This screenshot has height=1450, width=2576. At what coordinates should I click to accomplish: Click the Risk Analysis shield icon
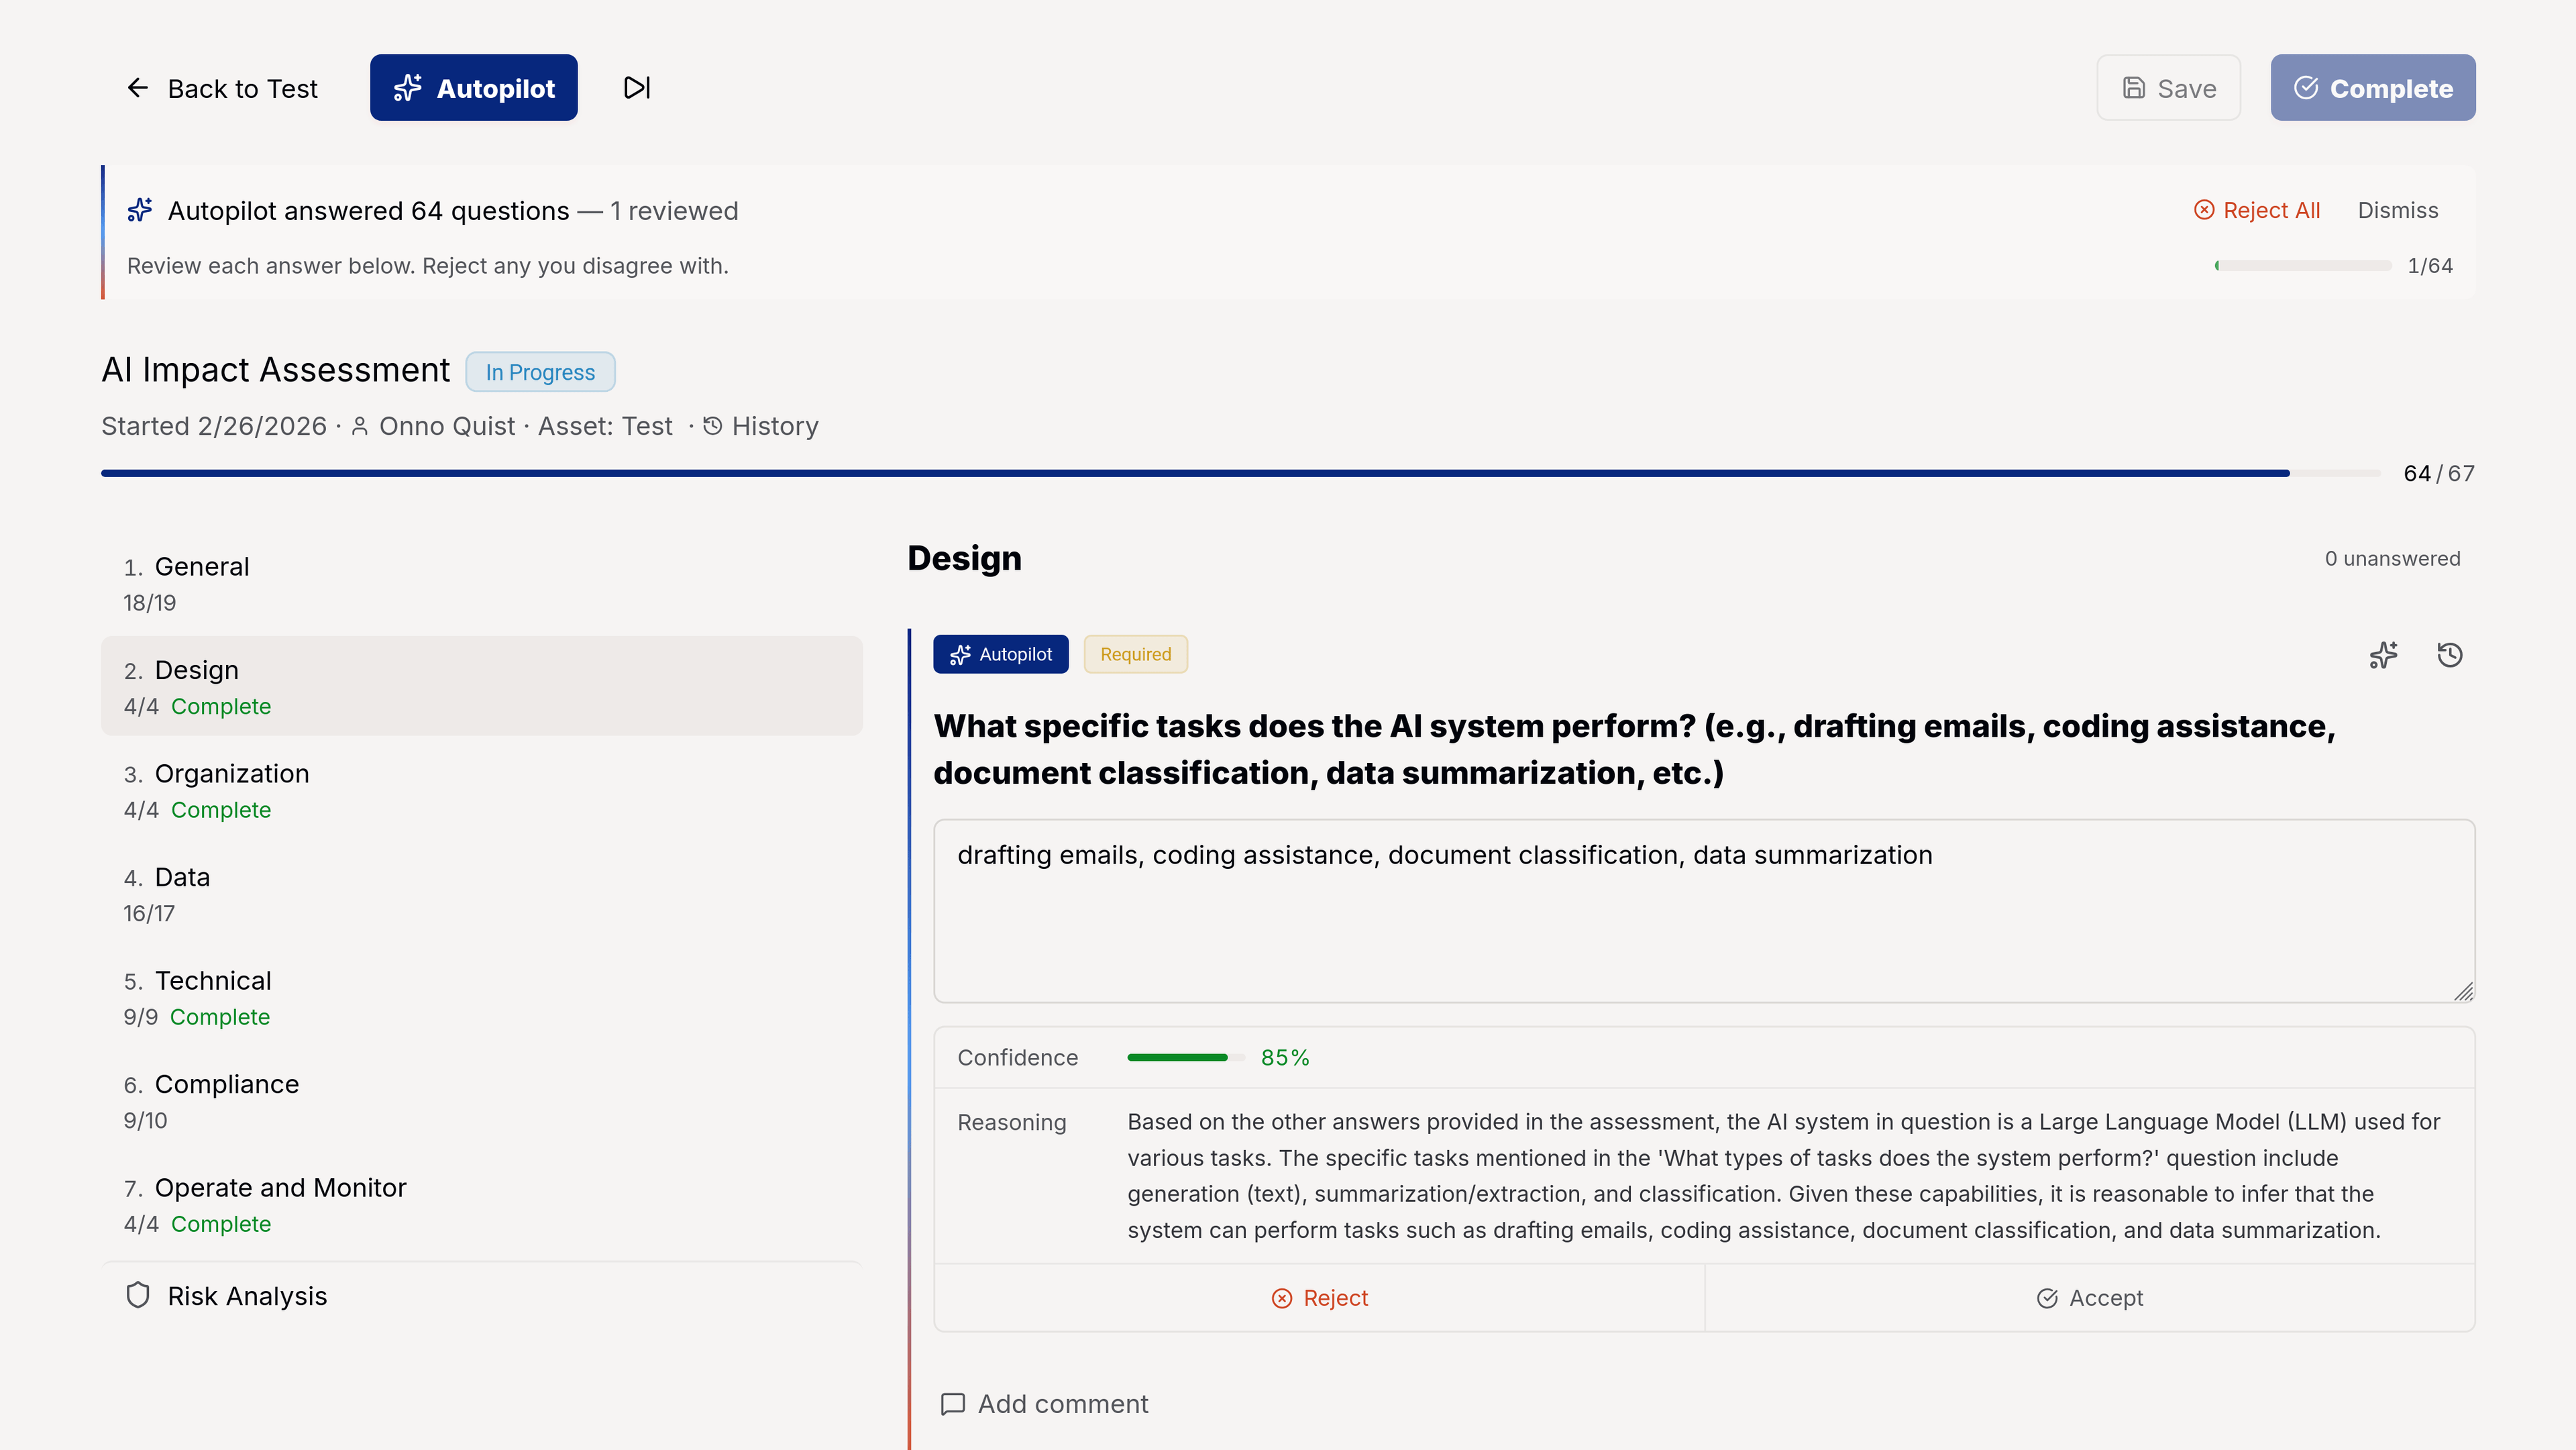[138, 1296]
